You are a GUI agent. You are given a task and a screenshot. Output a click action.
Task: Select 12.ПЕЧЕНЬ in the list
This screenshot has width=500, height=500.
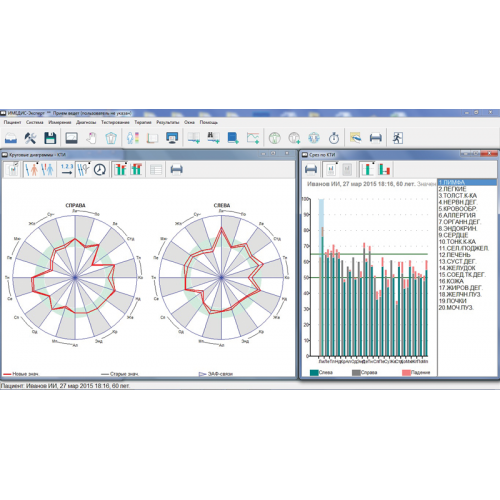pyautogui.click(x=467, y=255)
